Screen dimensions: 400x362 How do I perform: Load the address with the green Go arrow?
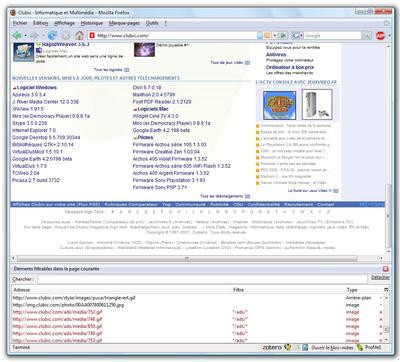(x=283, y=35)
